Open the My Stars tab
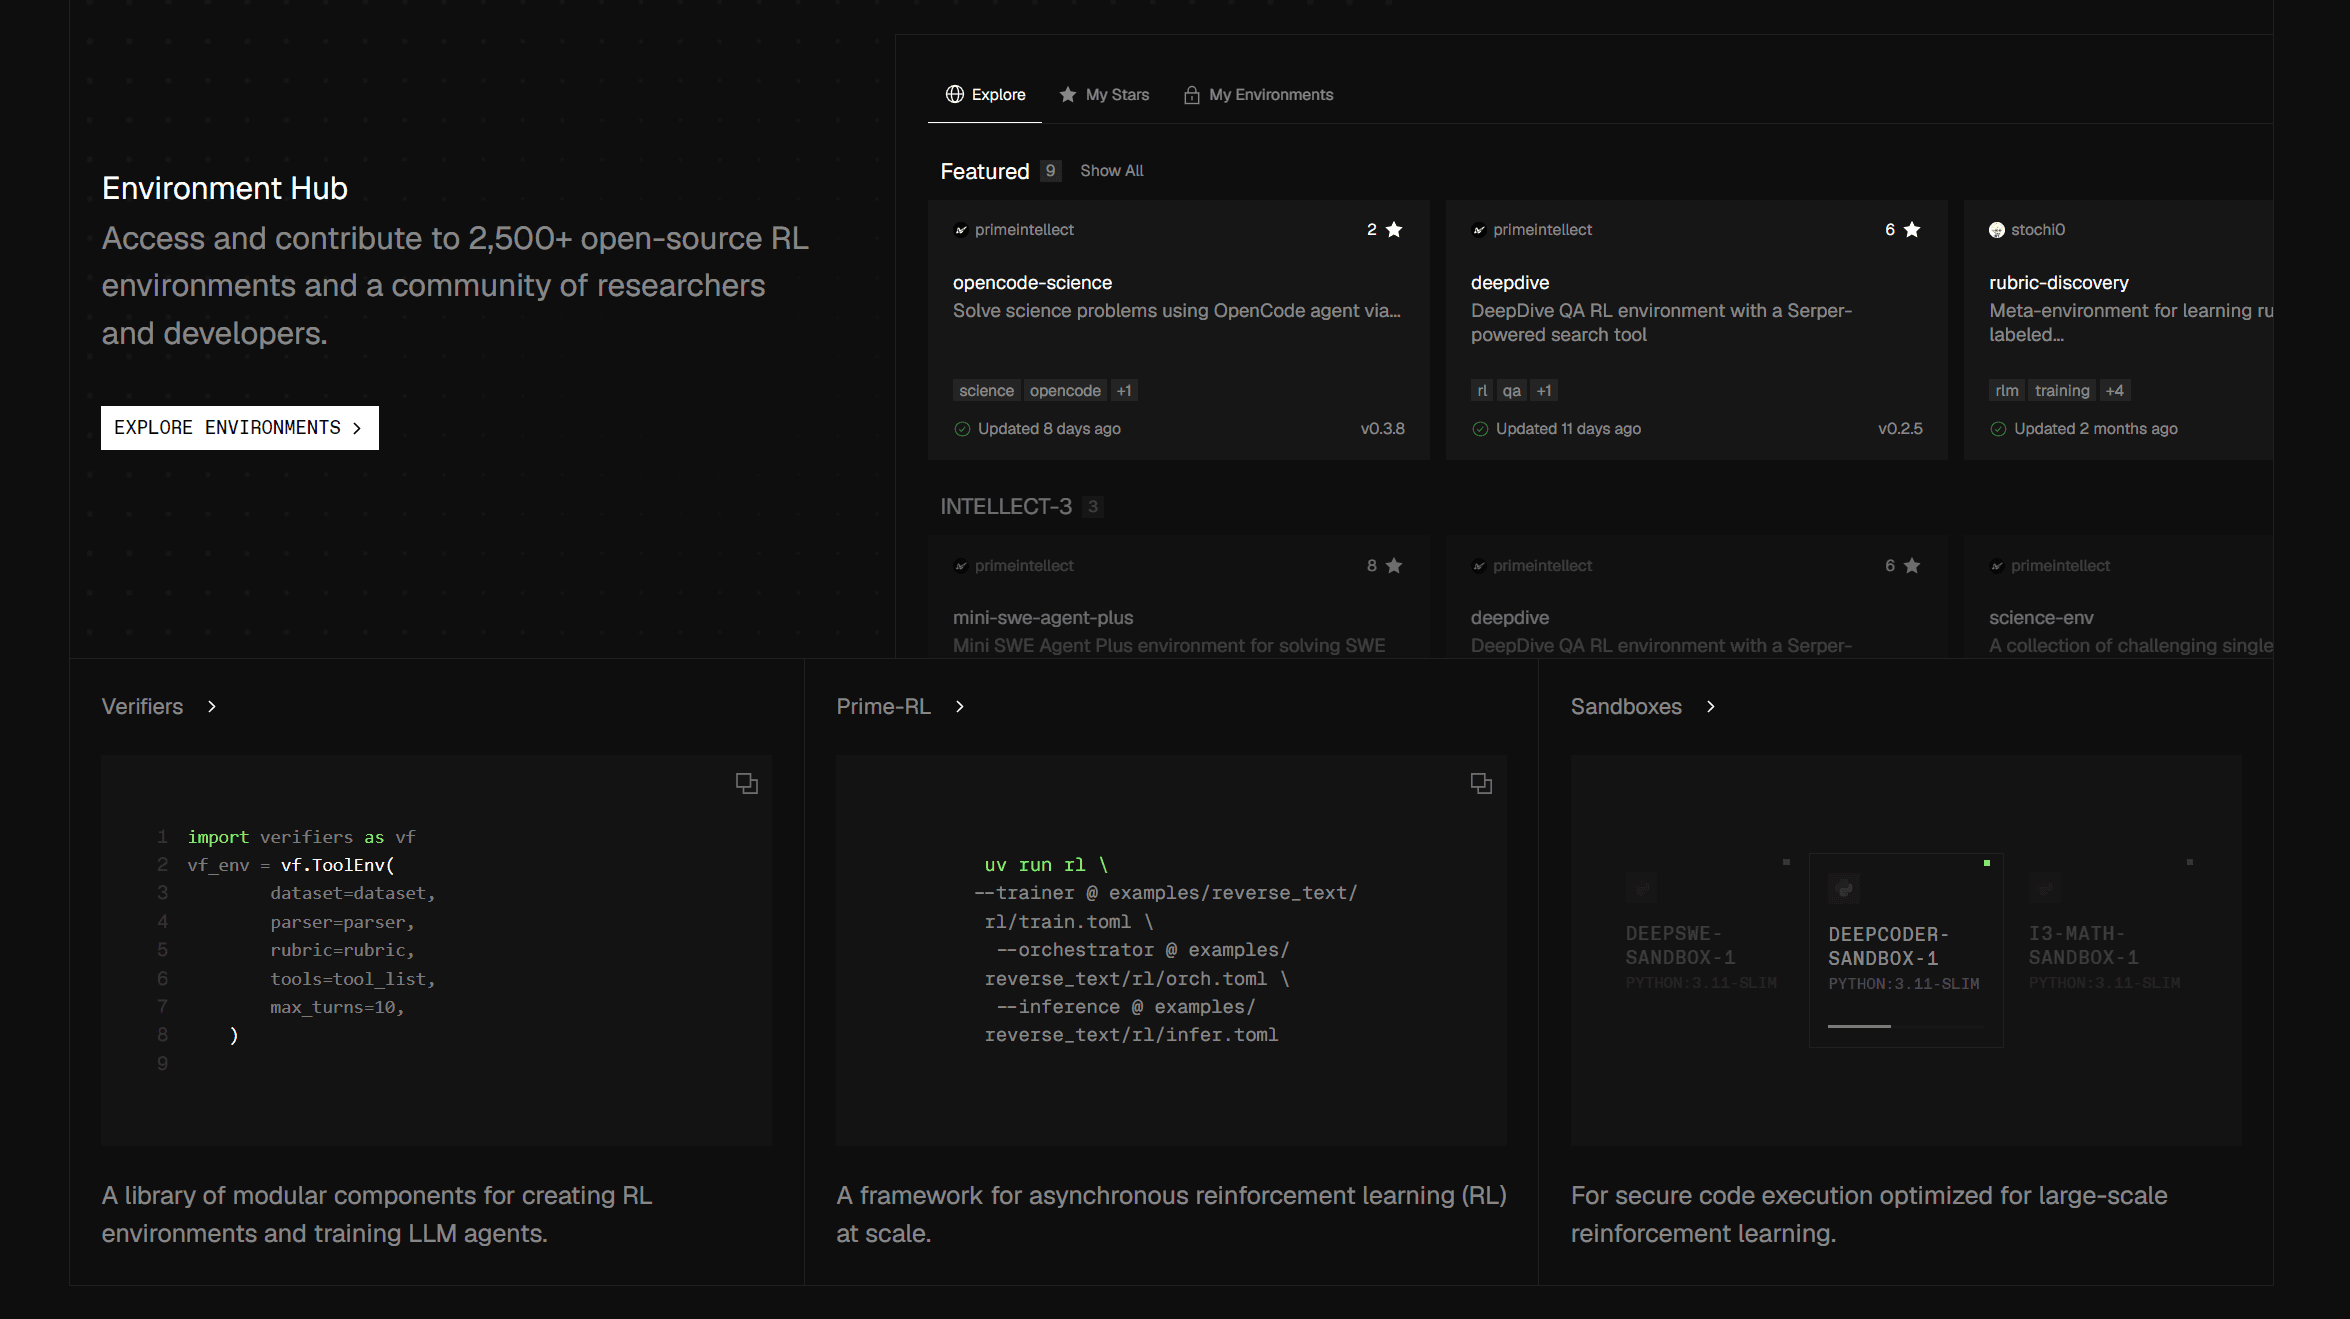Viewport: 2350px width, 1319px height. (x=1105, y=94)
